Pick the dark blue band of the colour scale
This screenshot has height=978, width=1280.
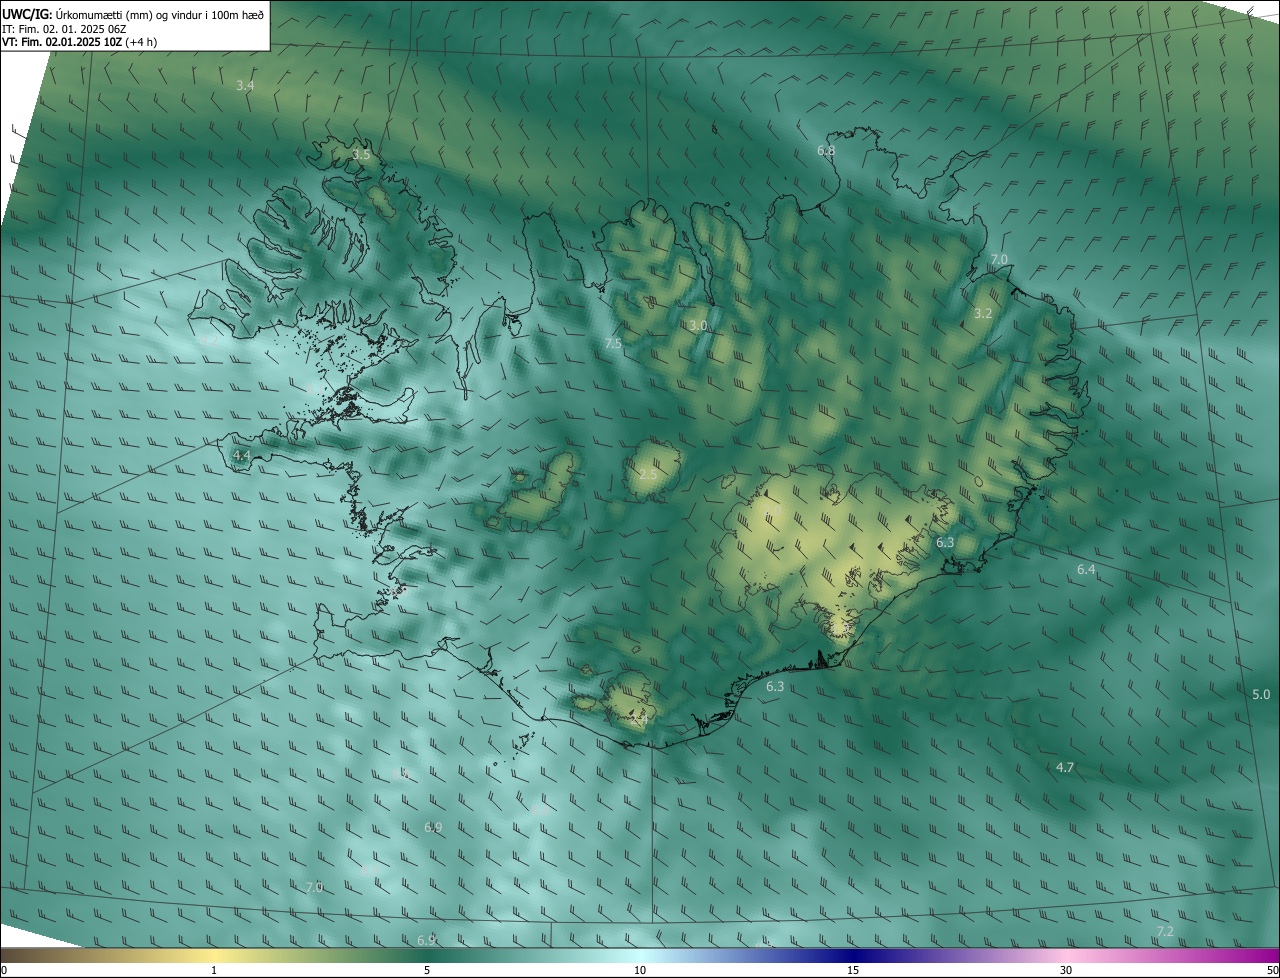tap(853, 956)
